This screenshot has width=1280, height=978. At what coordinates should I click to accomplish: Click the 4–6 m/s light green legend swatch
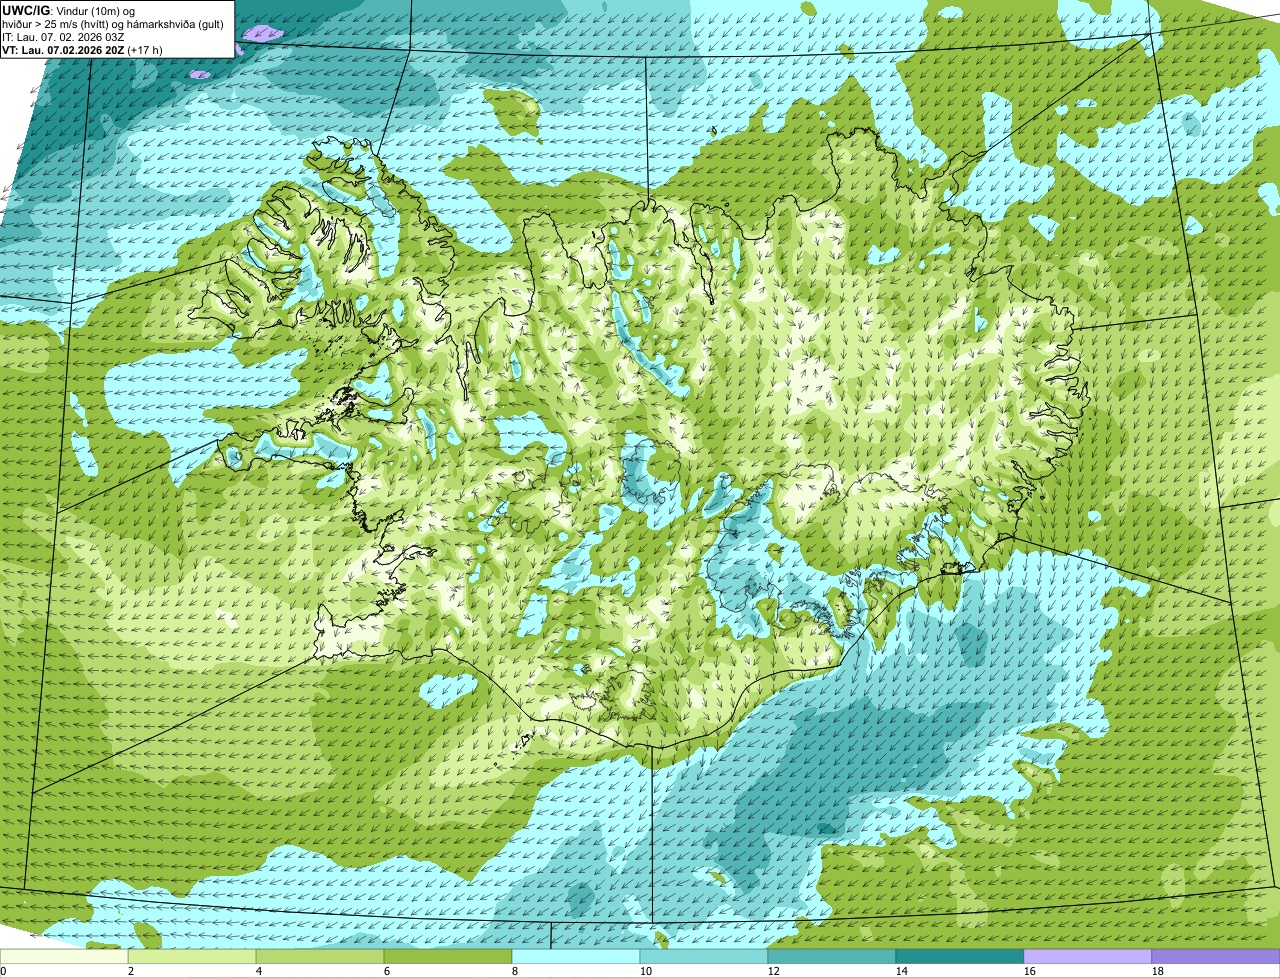click(320, 957)
